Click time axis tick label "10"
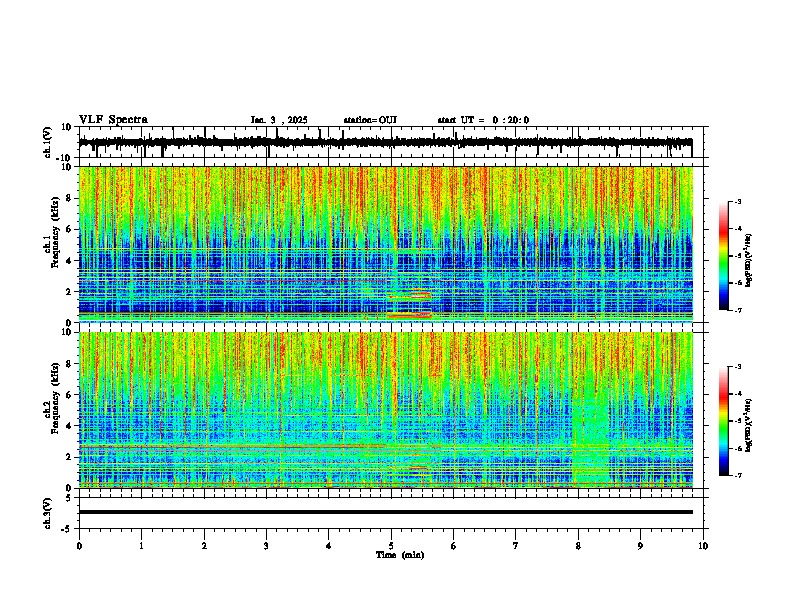Viewport: 792px width, 612px height. coord(703,546)
